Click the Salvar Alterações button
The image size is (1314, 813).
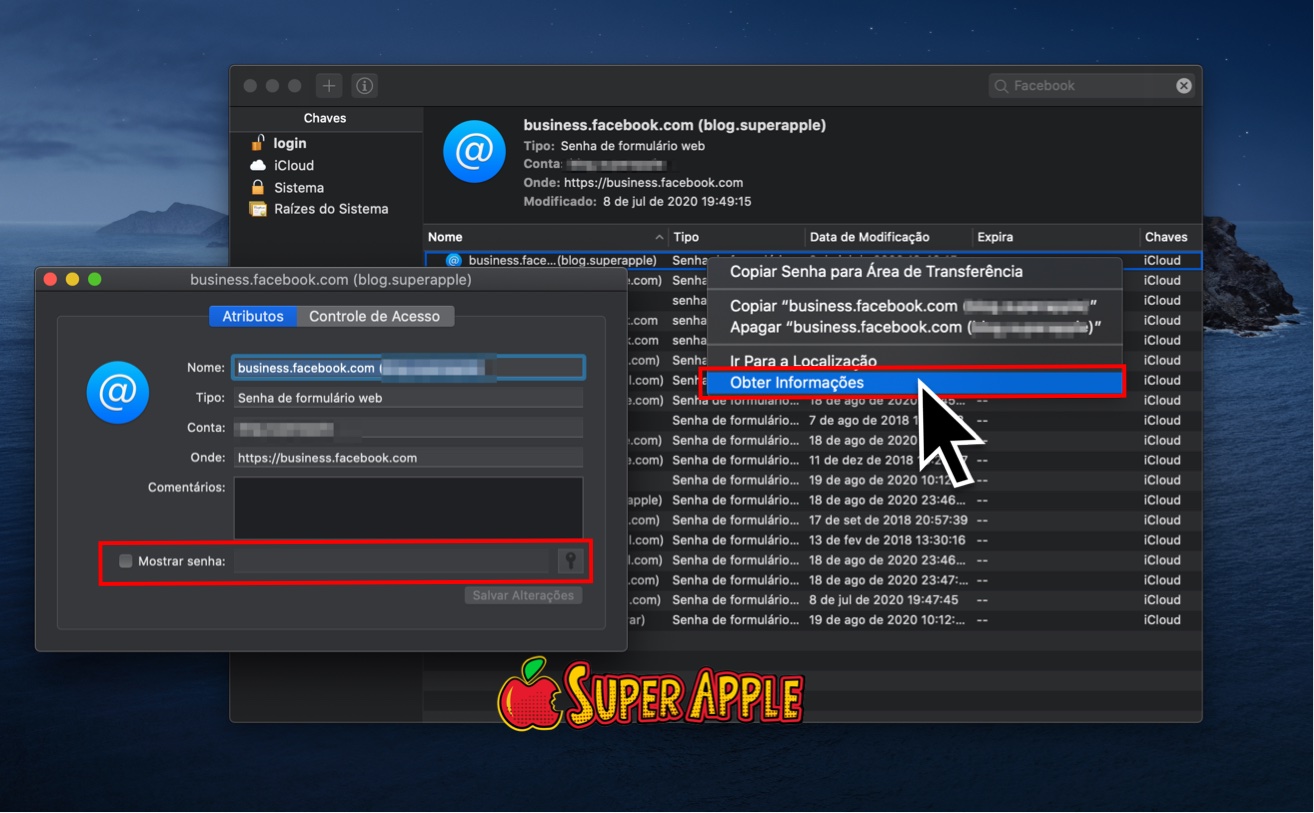[x=523, y=595]
